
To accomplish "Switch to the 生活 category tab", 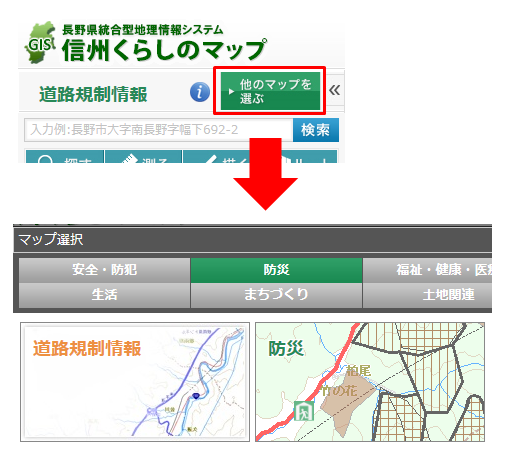I will pyautogui.click(x=105, y=295).
